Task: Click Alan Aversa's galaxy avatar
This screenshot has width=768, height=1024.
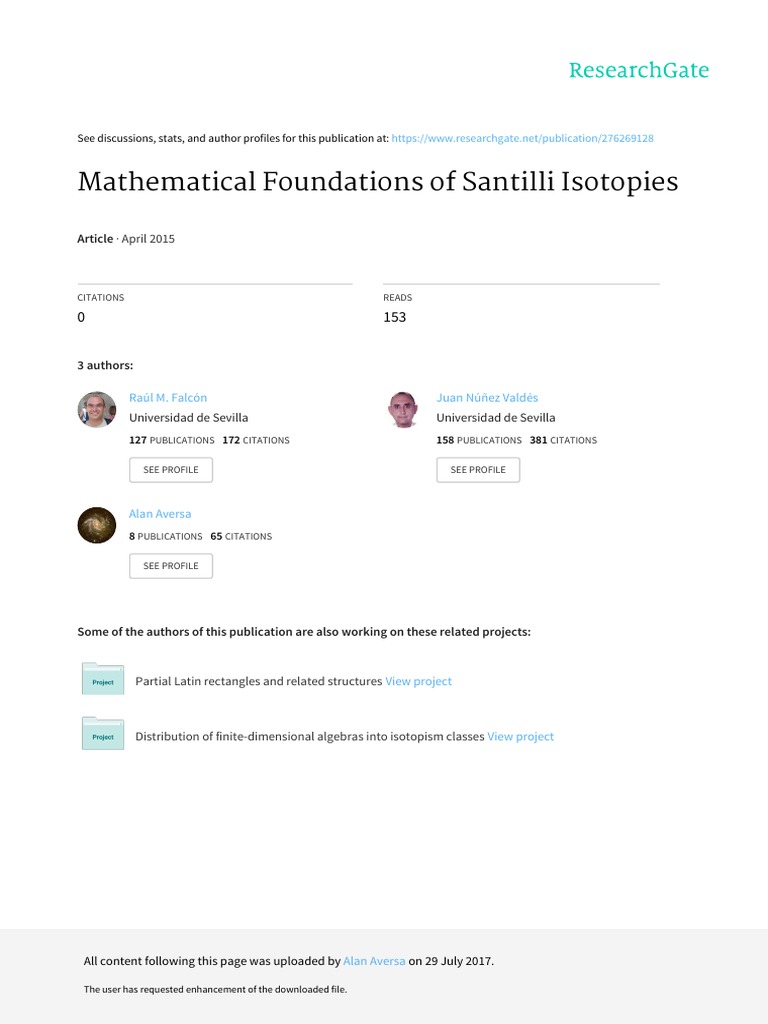Action: coord(97,525)
